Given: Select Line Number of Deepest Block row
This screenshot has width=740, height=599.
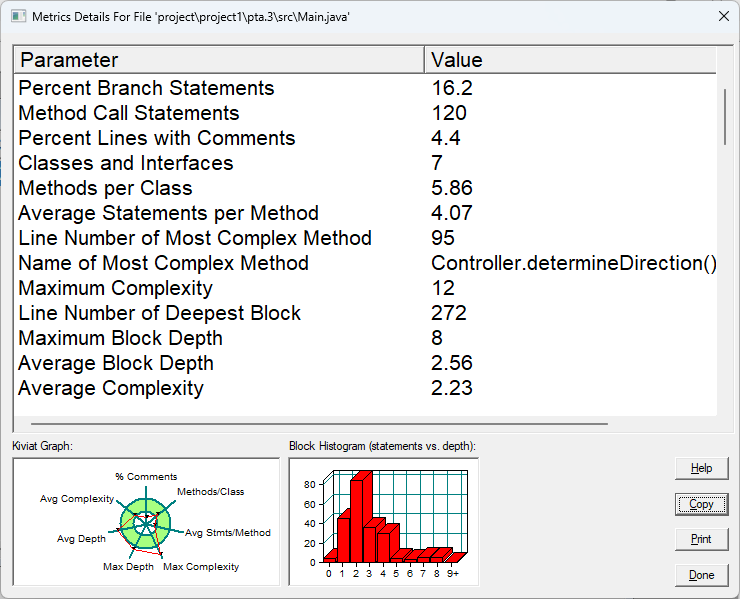Looking at the screenshot, I should tap(365, 313).
